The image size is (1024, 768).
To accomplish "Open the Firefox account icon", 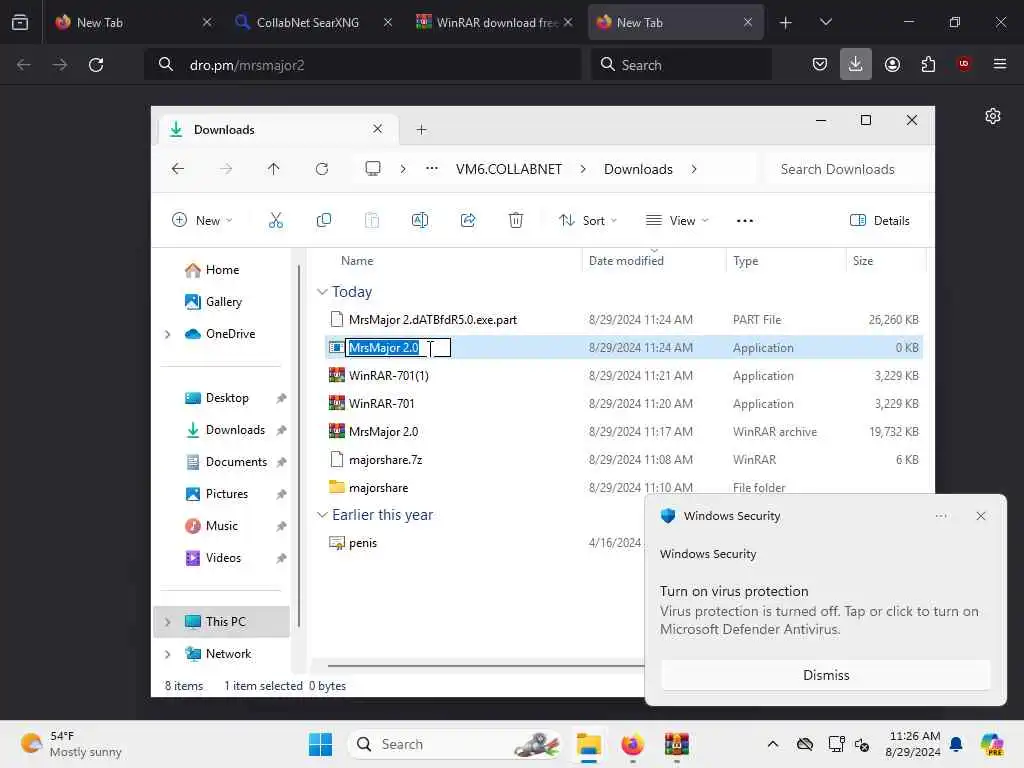I will pyautogui.click(x=892, y=64).
